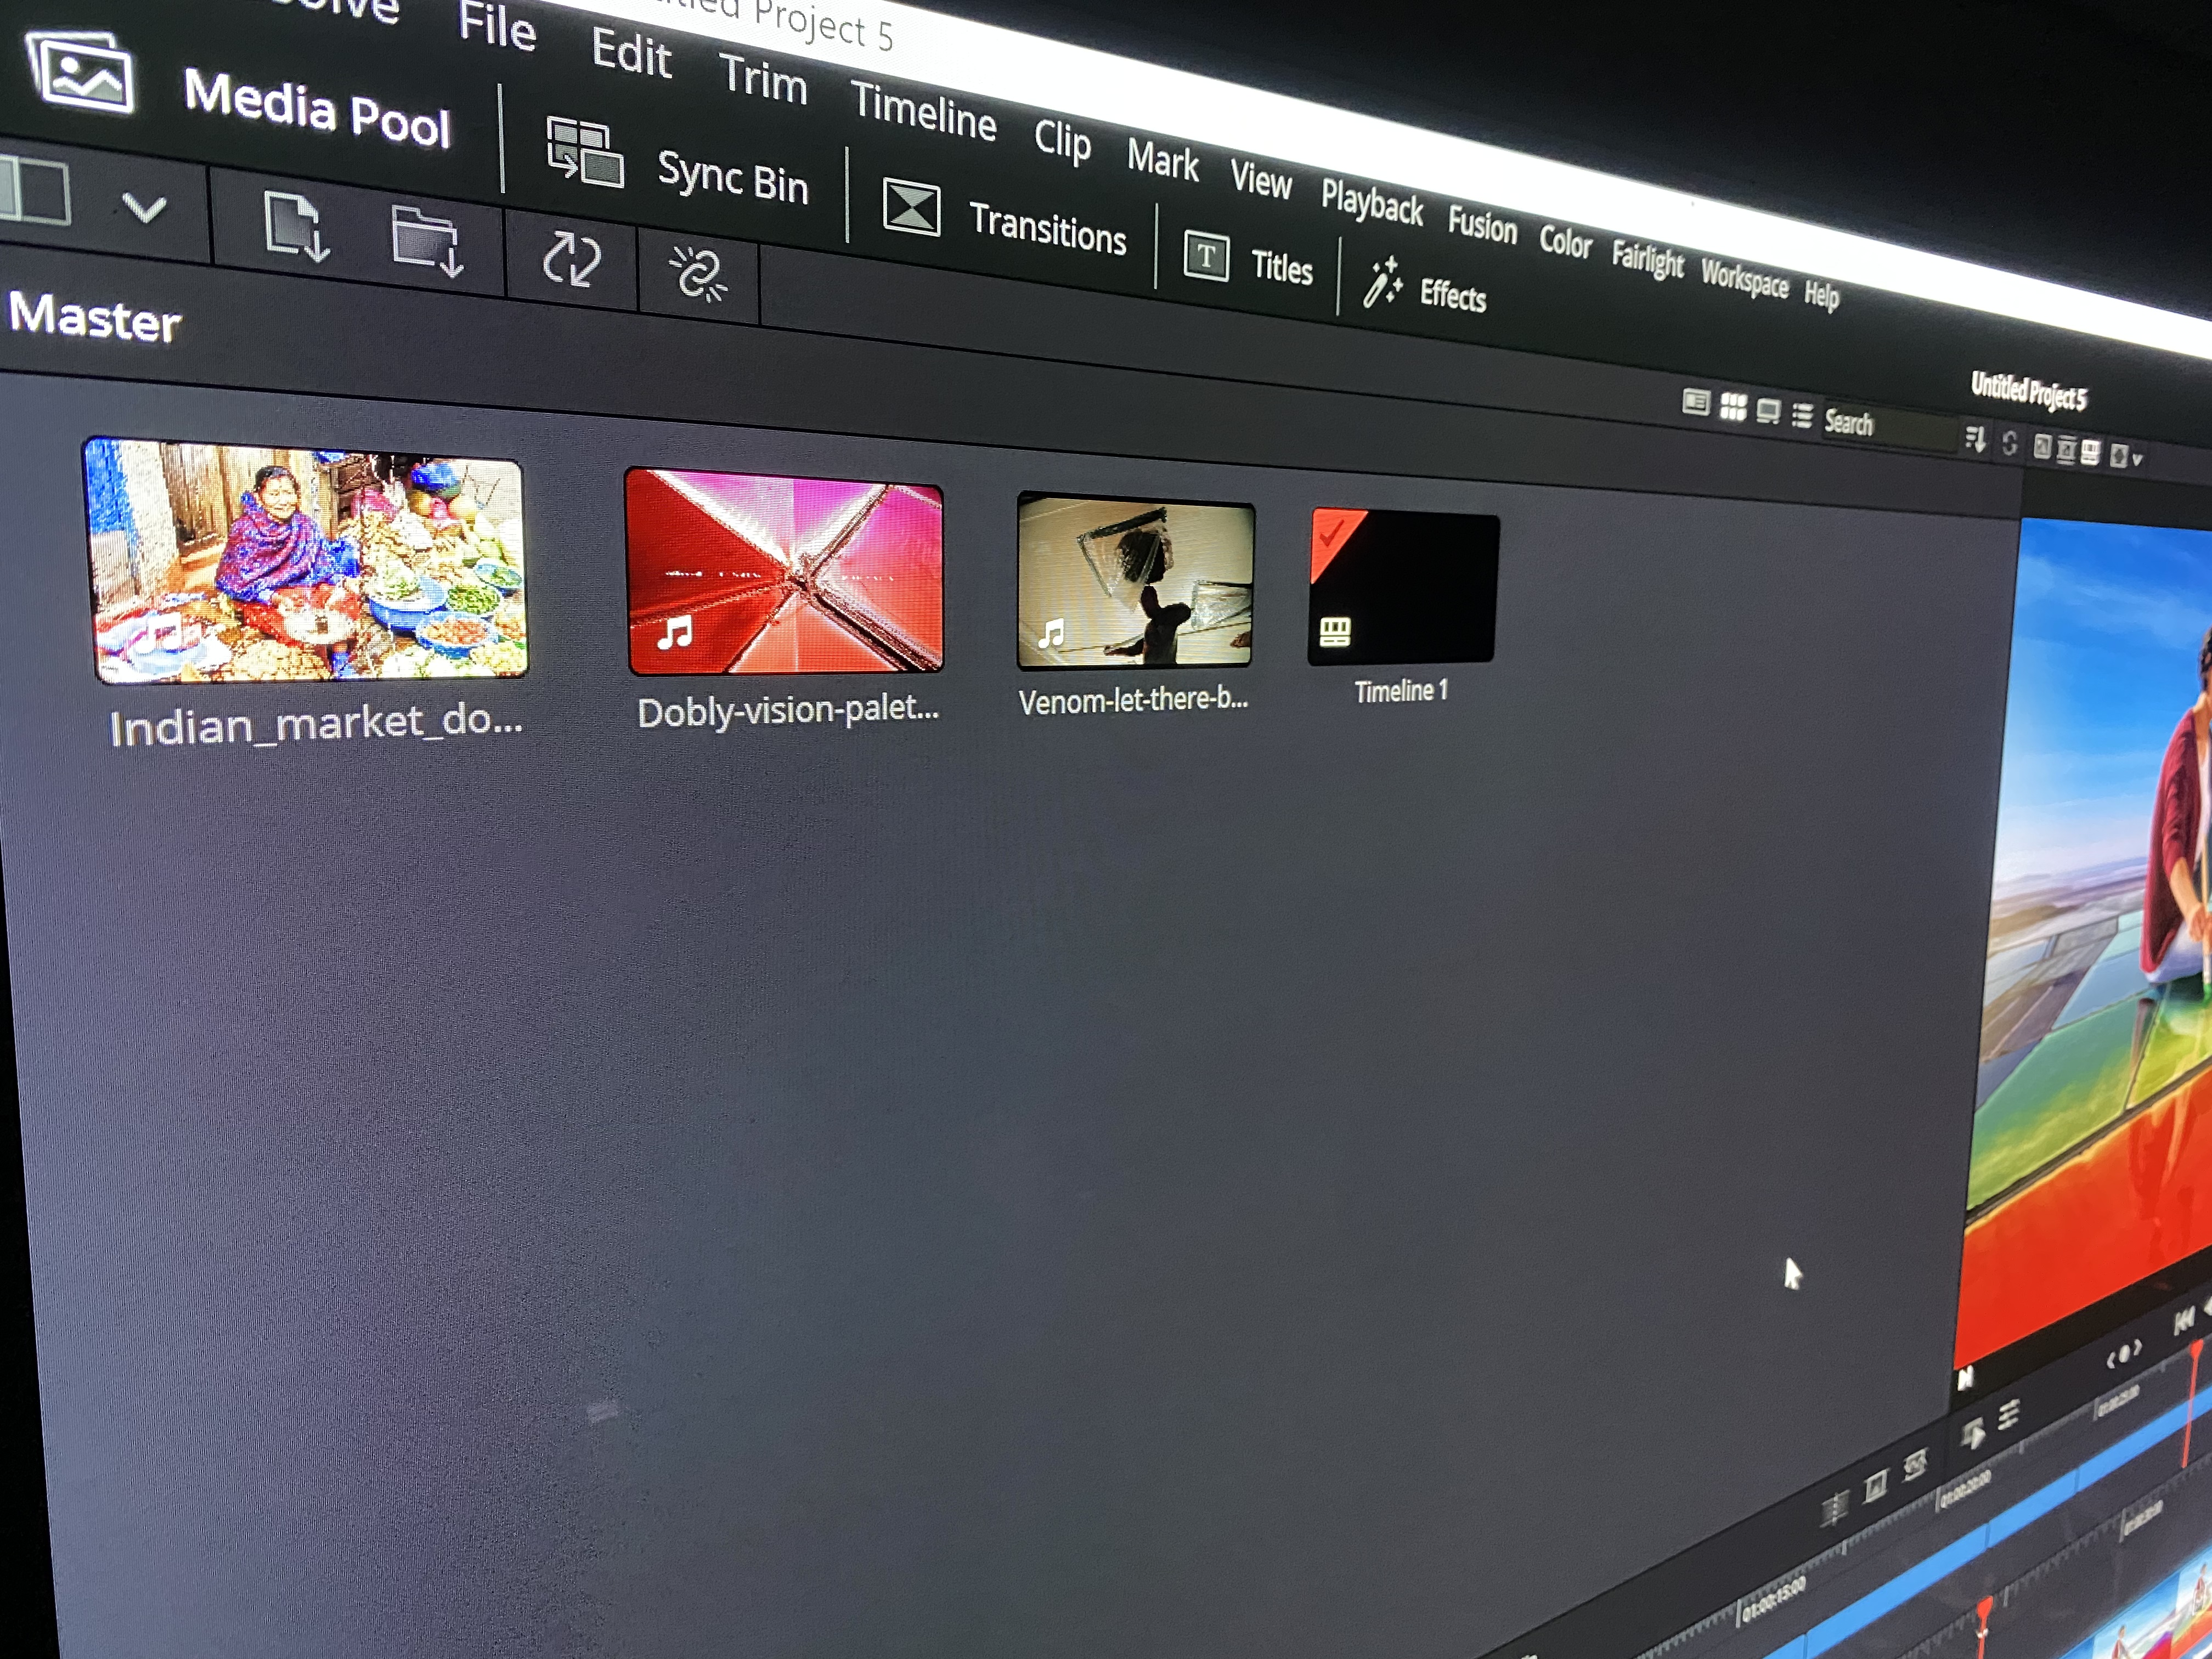2212x1659 pixels.
Task: Click the Dobly-vision-palet... file name
Action: click(x=788, y=710)
